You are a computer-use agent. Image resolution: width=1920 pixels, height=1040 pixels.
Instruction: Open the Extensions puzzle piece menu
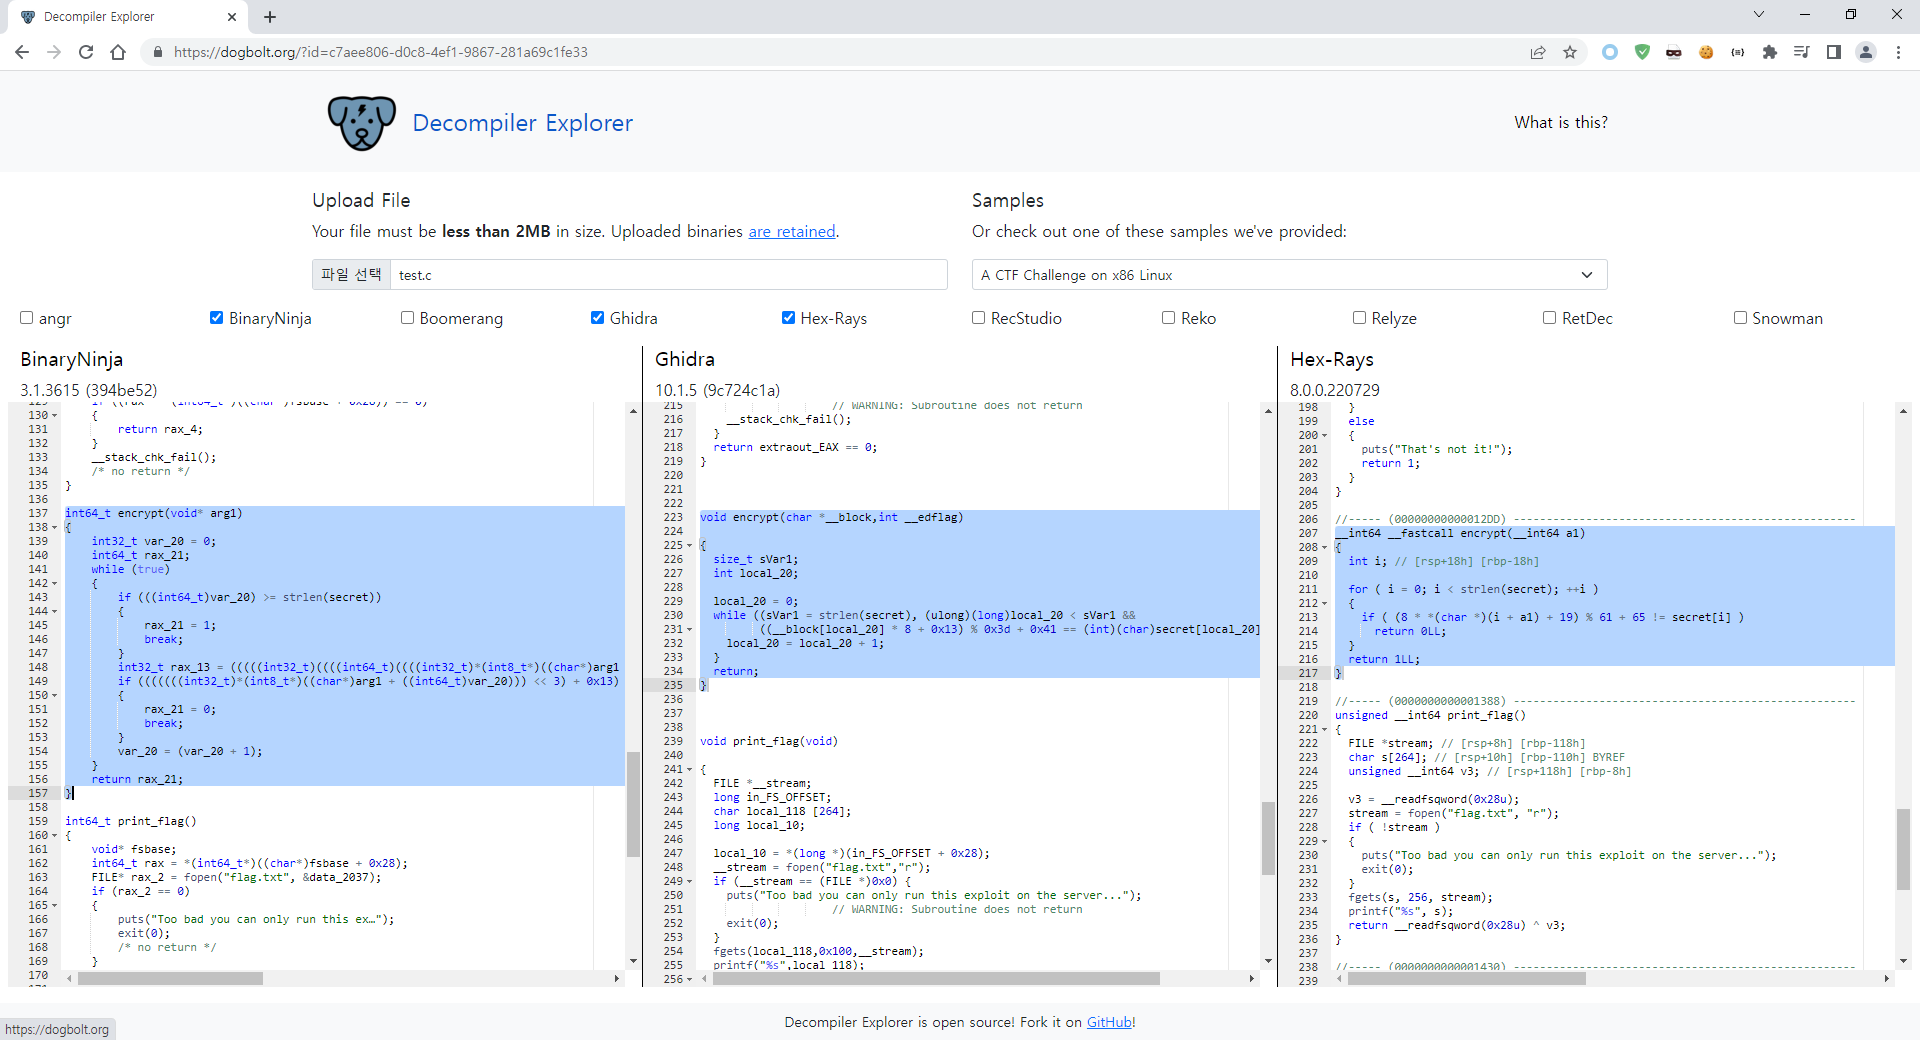coord(1770,52)
